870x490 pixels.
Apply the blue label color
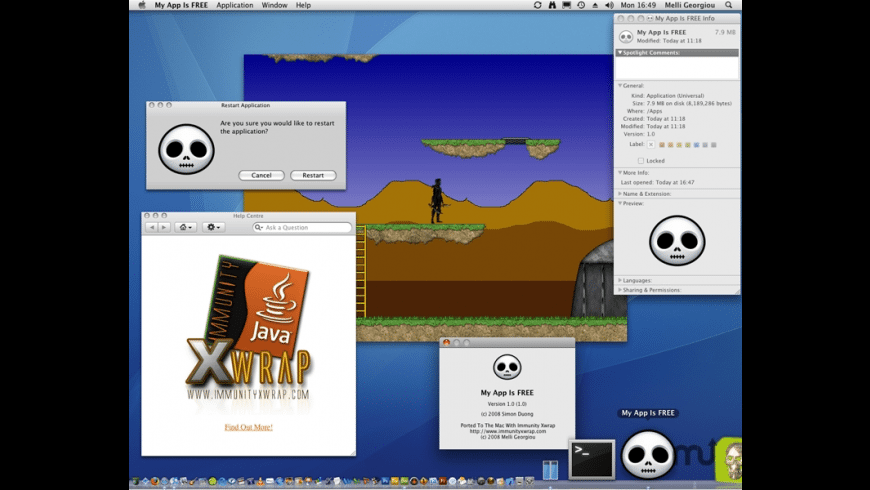696,145
